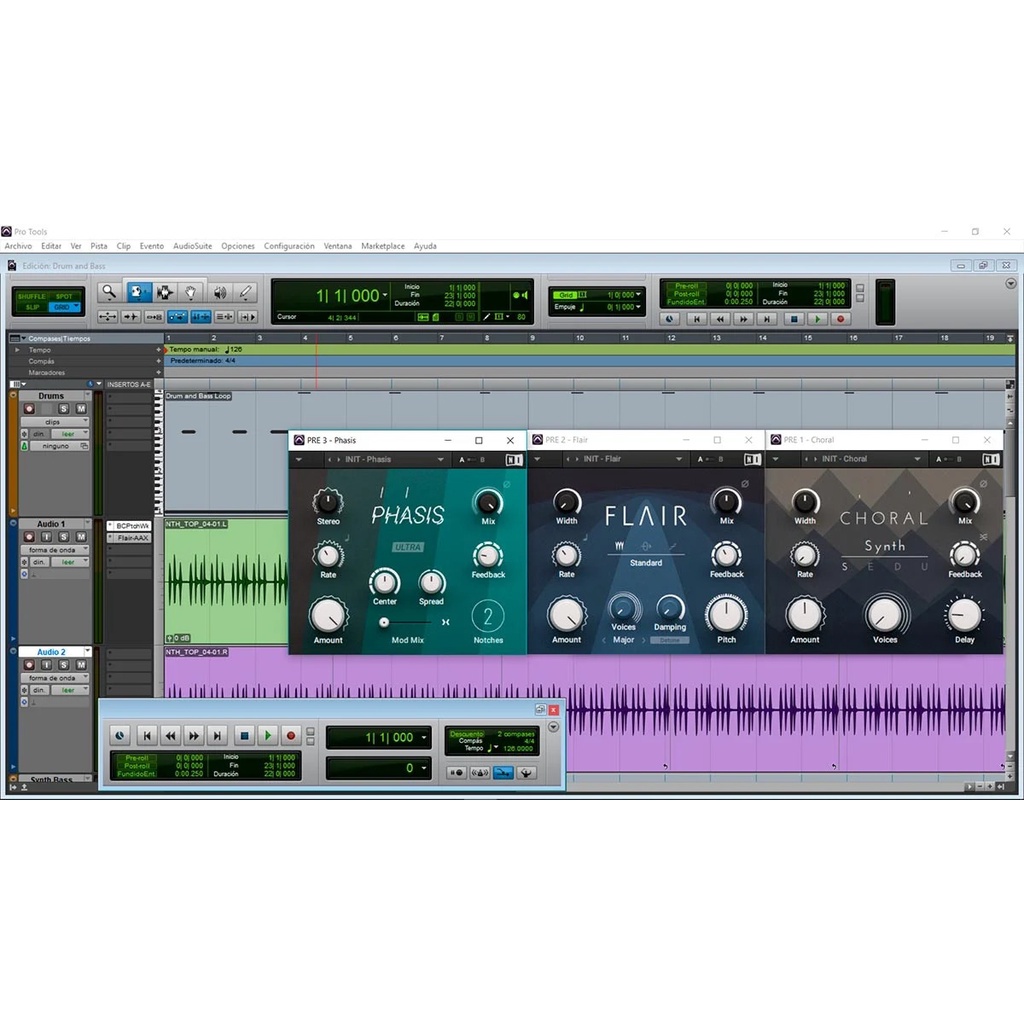1024x1024 pixels.
Task: Solo the Drums track
Action: (x=63, y=409)
